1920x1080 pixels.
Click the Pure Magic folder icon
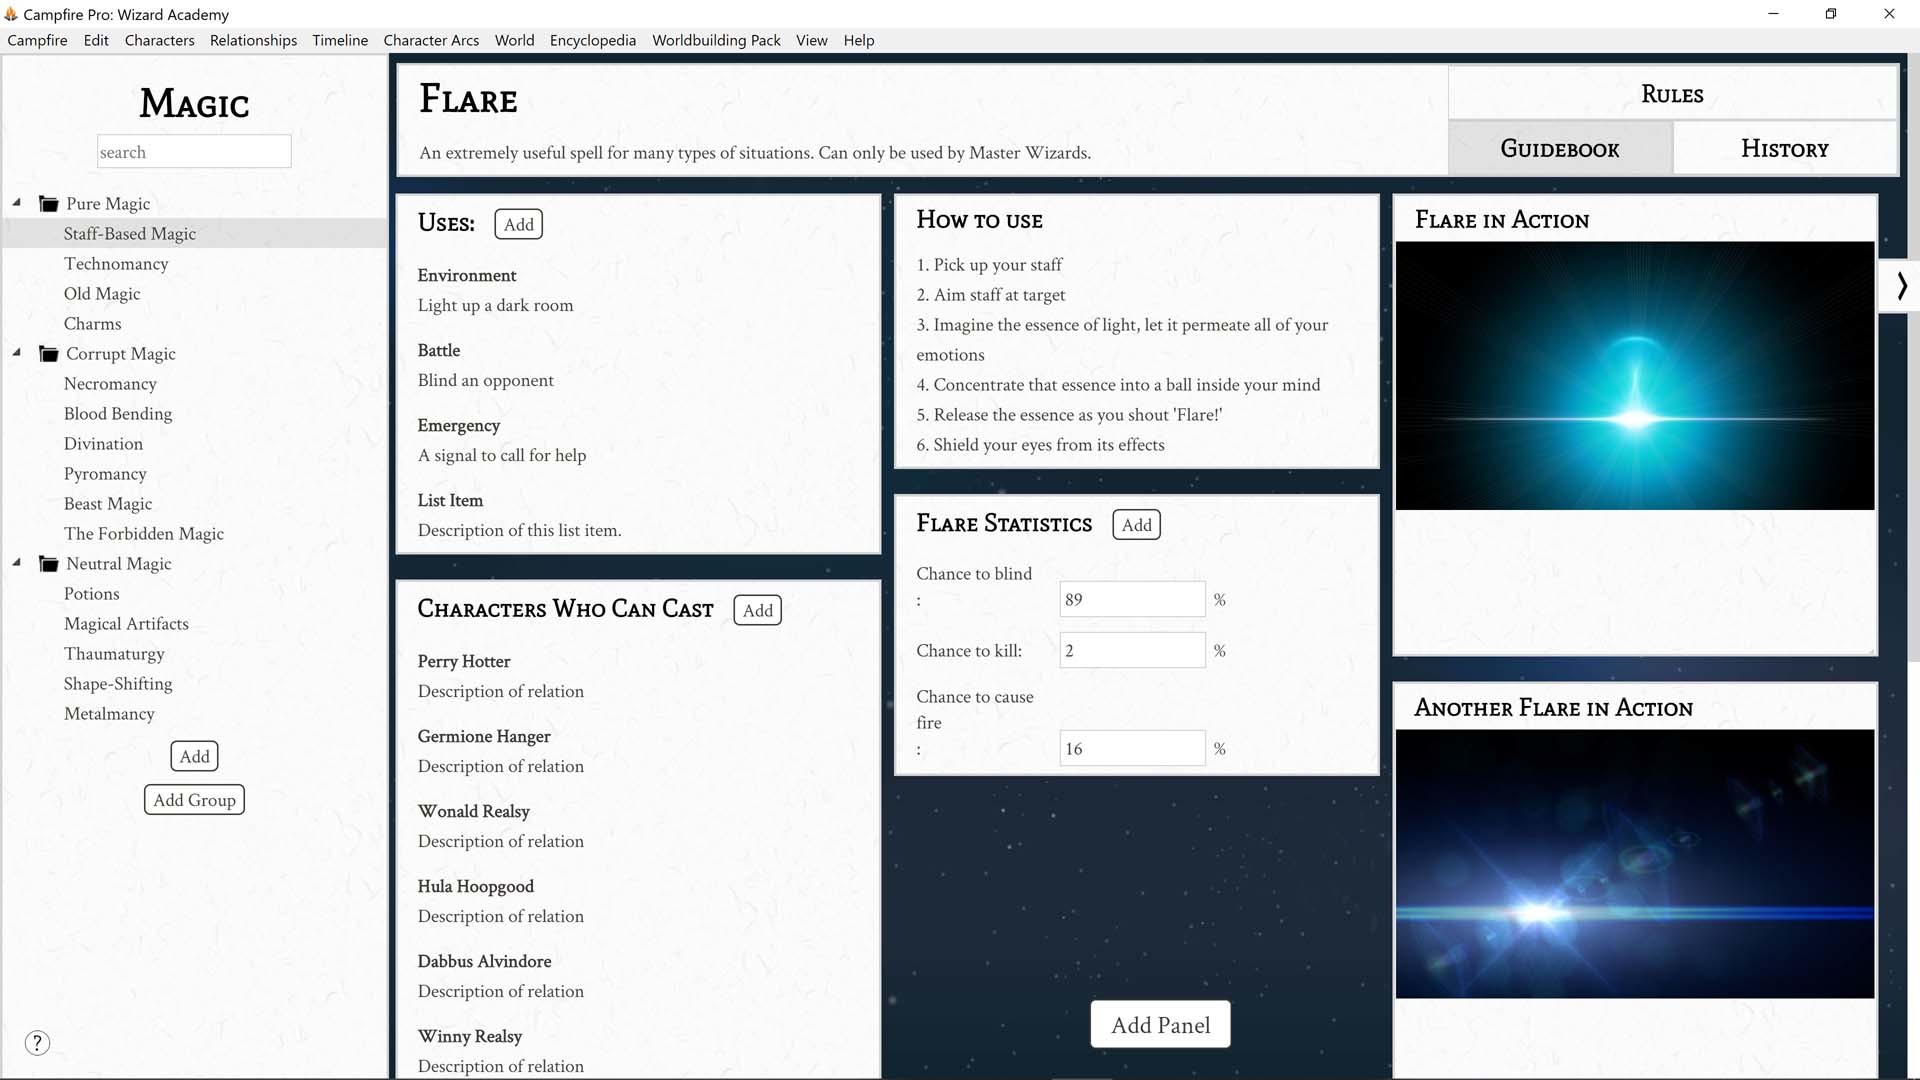(48, 204)
